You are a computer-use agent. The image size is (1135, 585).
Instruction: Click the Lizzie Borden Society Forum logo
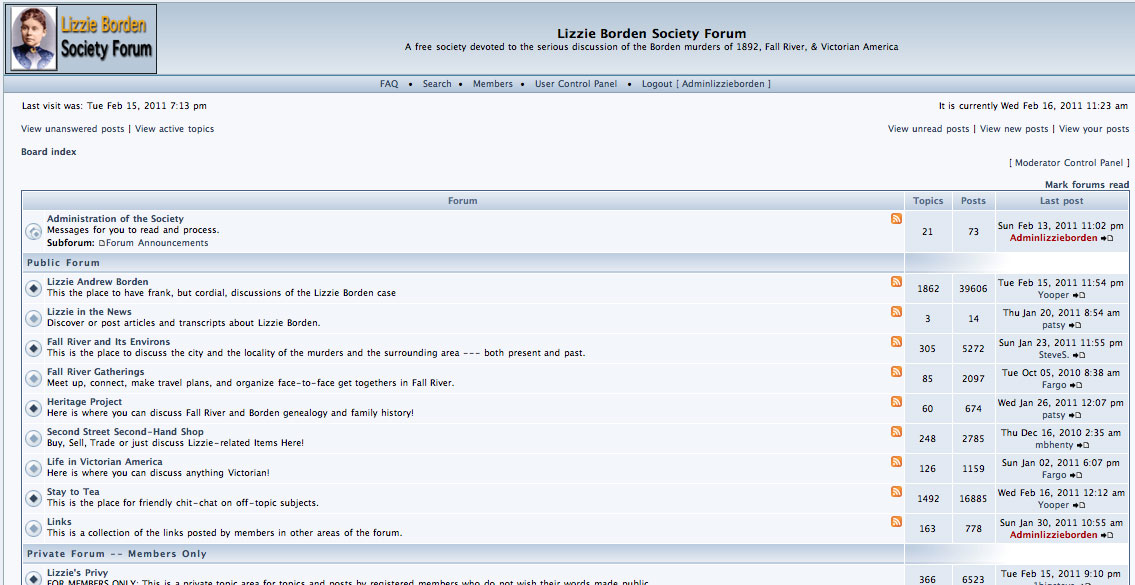[x=81, y=38]
